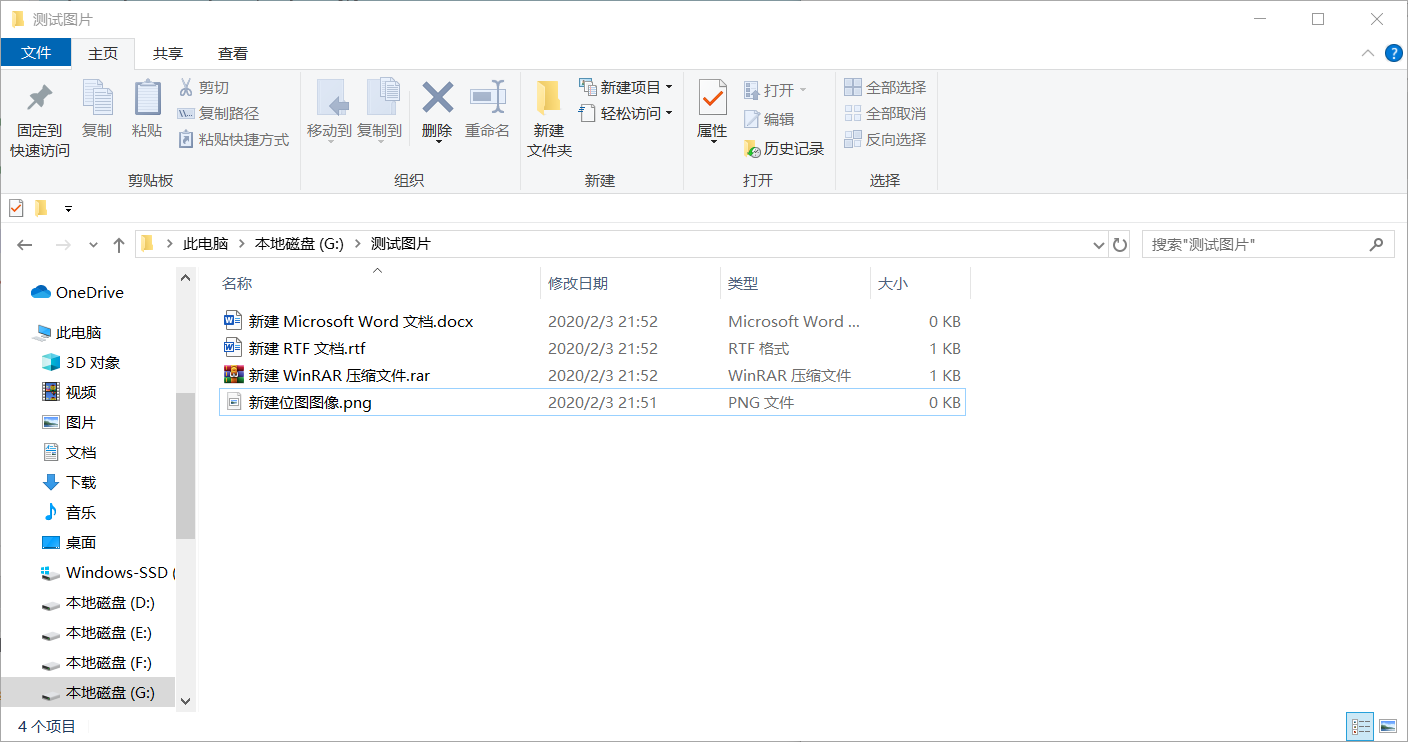Click the folder icon in the quick access toolbar
Screen dimensions: 1408x742
pyautogui.click(x=41, y=208)
